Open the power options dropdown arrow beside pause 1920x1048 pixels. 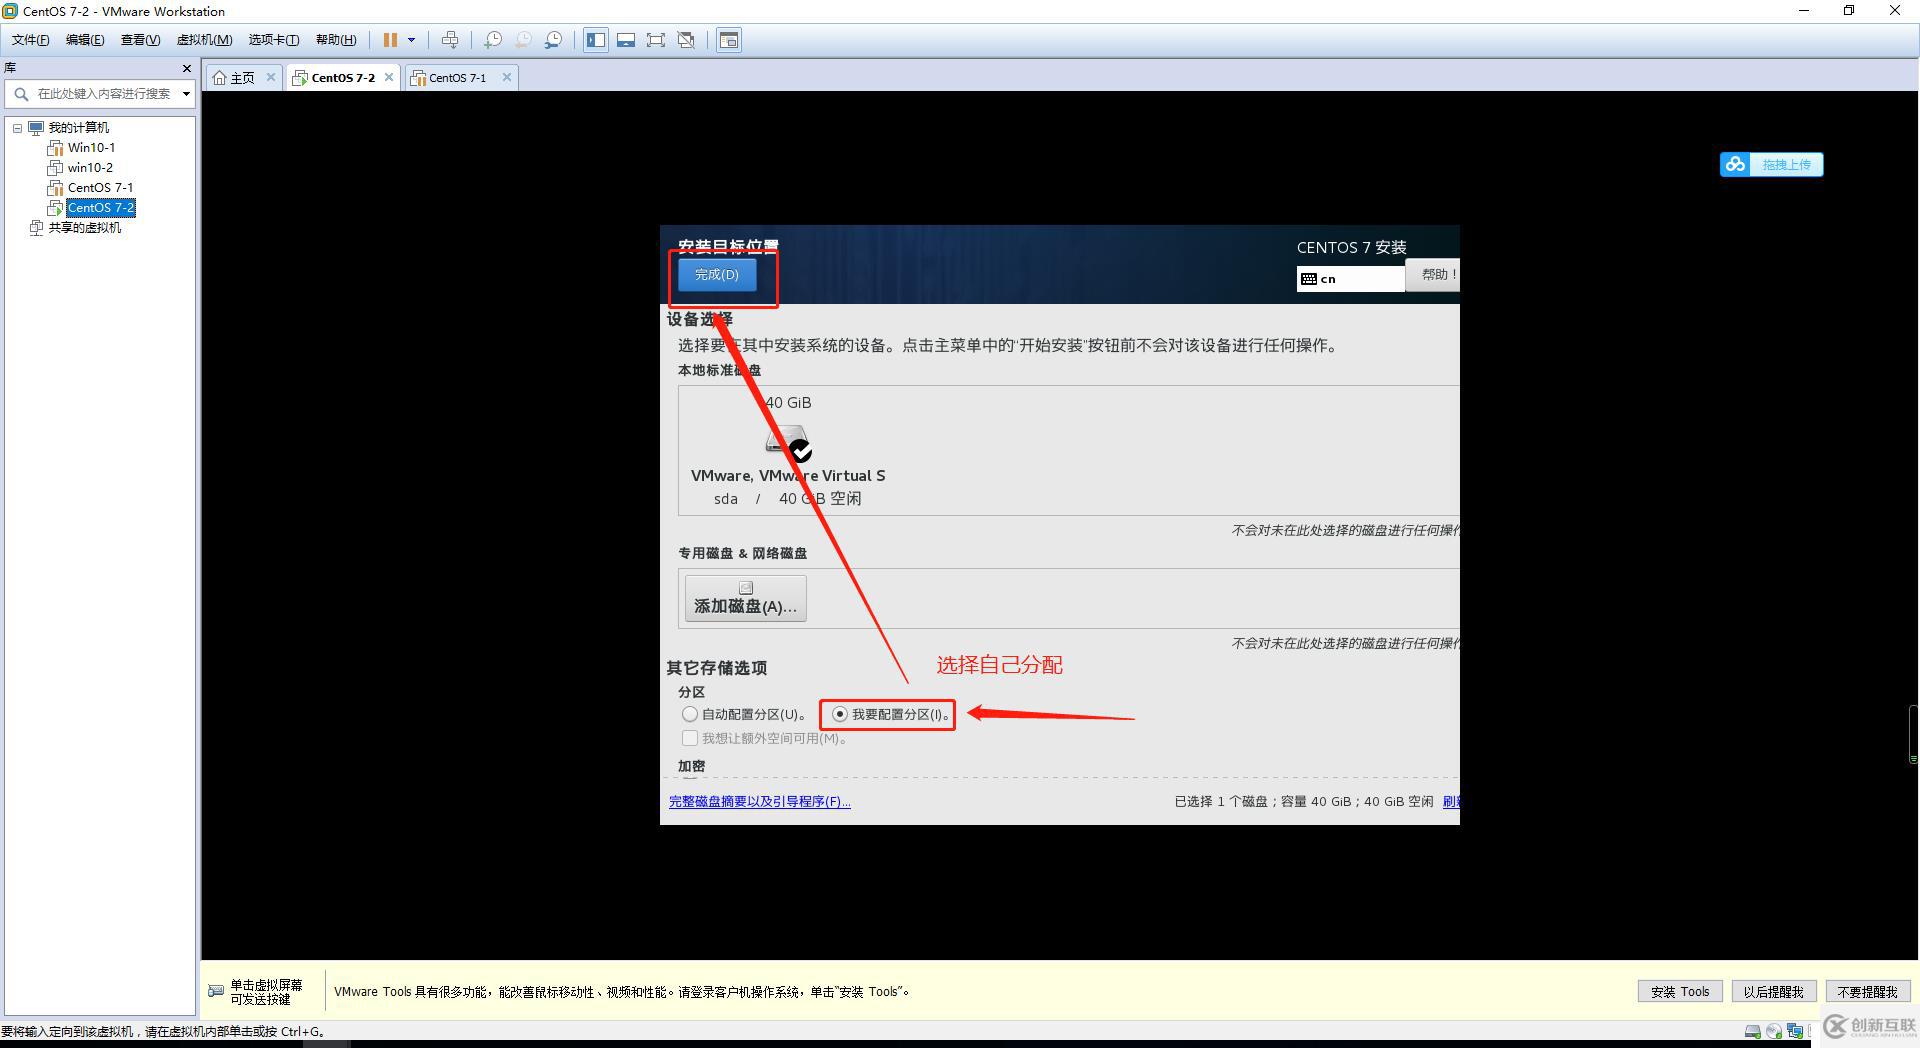(411, 40)
